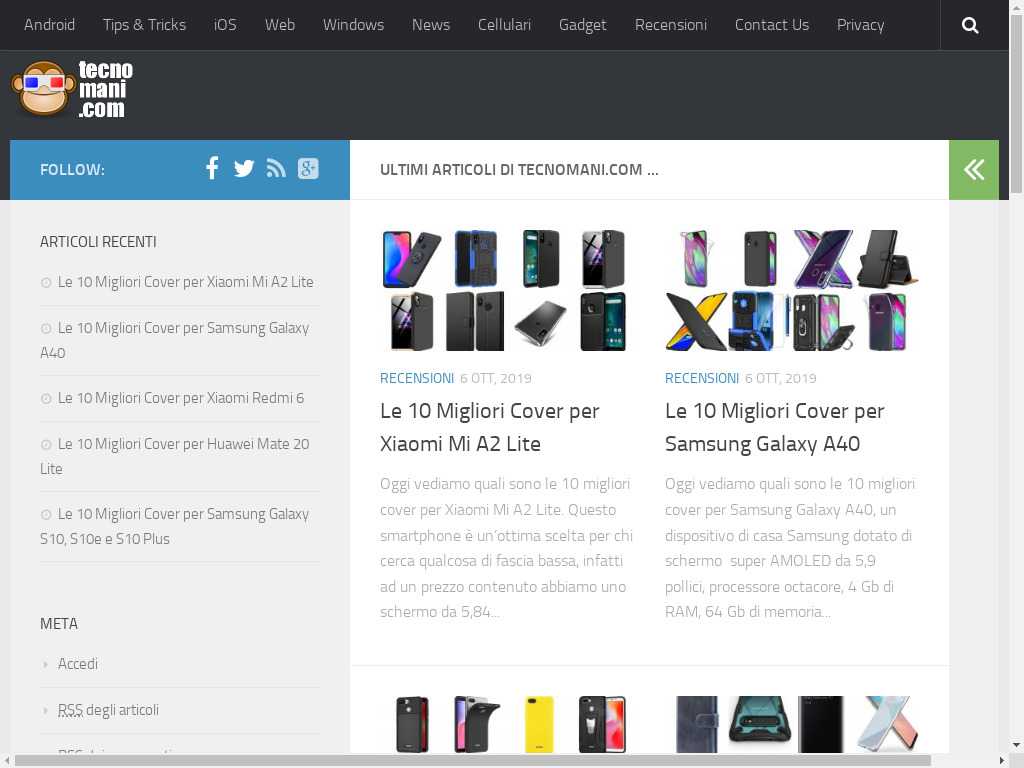Open sidebar link Cover per Xiaomi Redmi 6

coord(181,398)
